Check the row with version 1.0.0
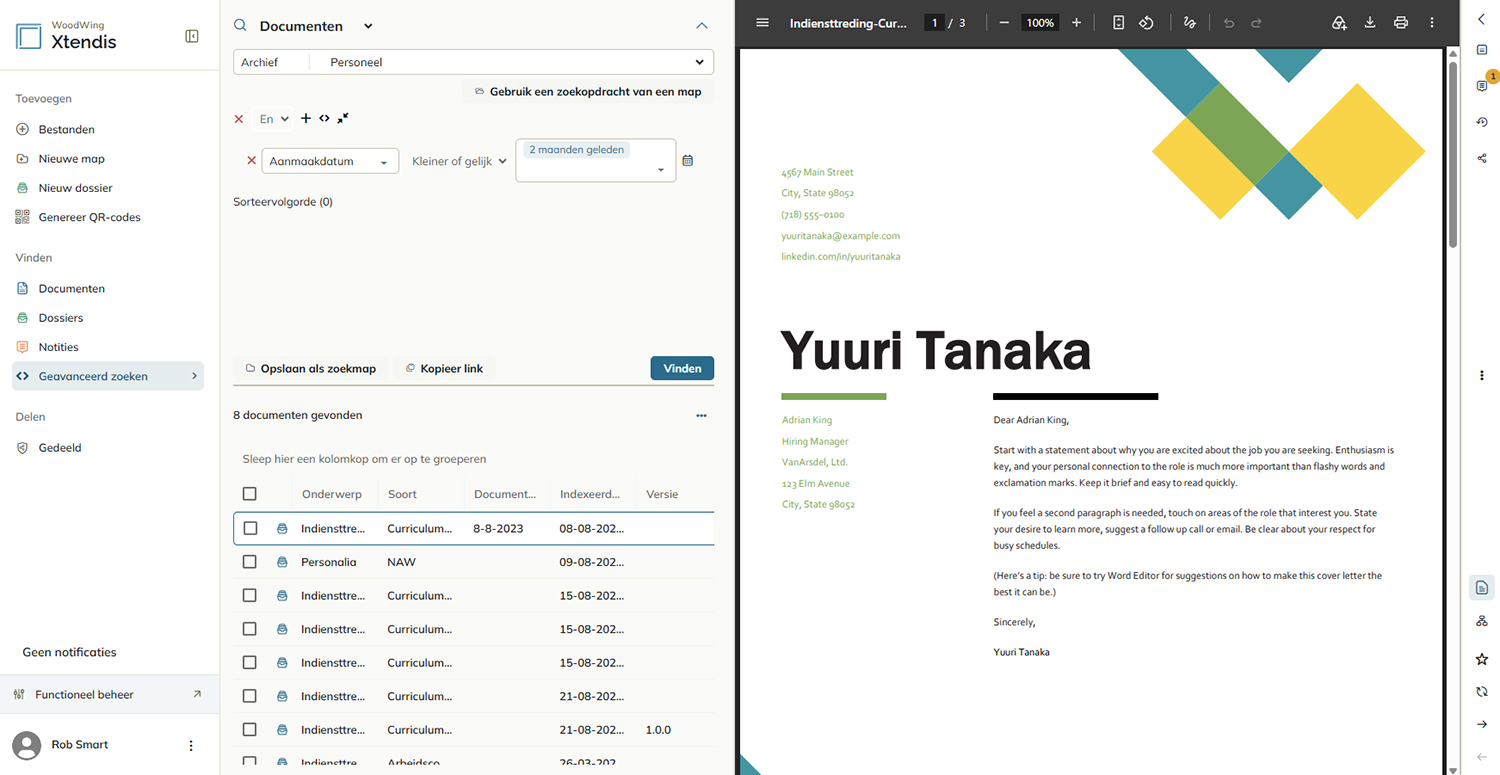The image size is (1500, 775). (x=250, y=730)
